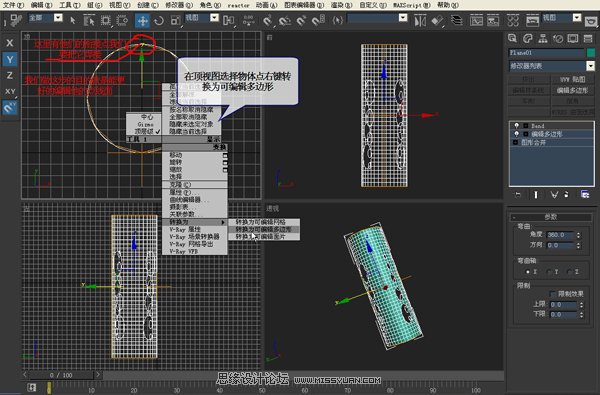This screenshot has width=600, height=395.
Task: Restrict to XY plane constraint
Action: [10, 91]
